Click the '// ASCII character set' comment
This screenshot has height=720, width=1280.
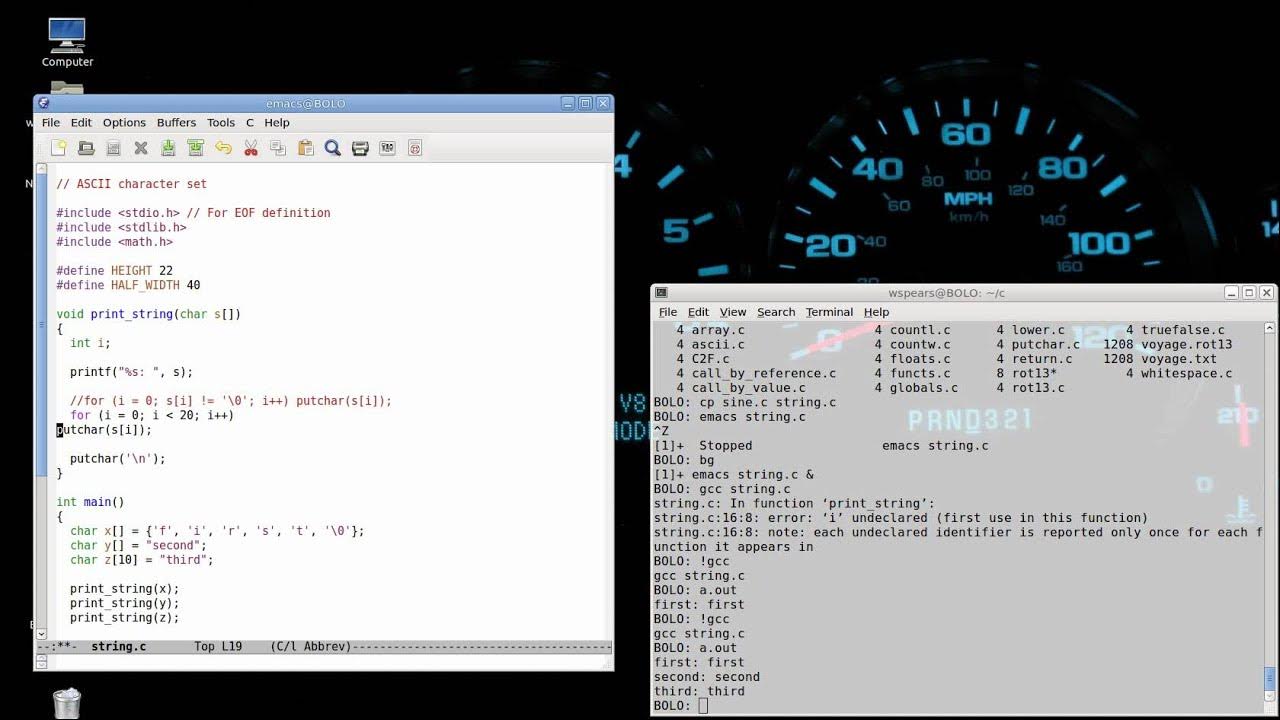pyautogui.click(x=131, y=184)
